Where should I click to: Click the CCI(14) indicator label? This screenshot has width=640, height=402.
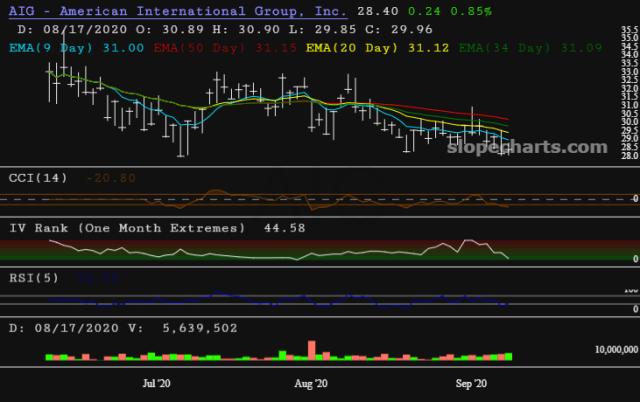point(40,178)
